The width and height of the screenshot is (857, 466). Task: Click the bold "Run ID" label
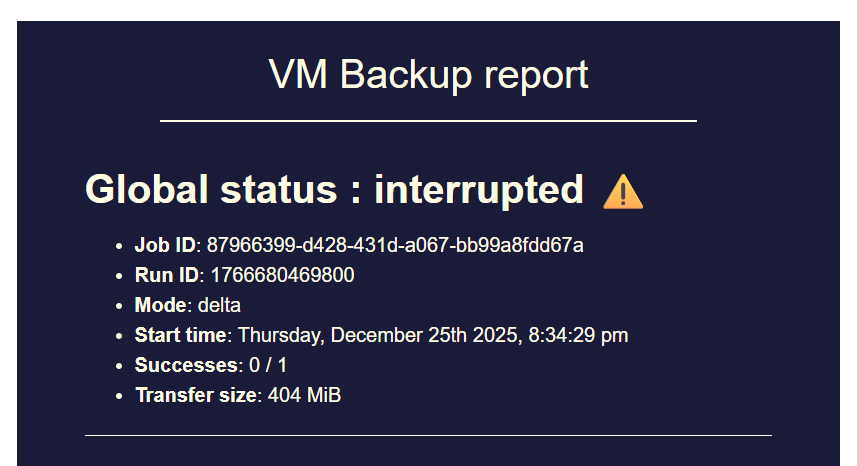coord(167,275)
